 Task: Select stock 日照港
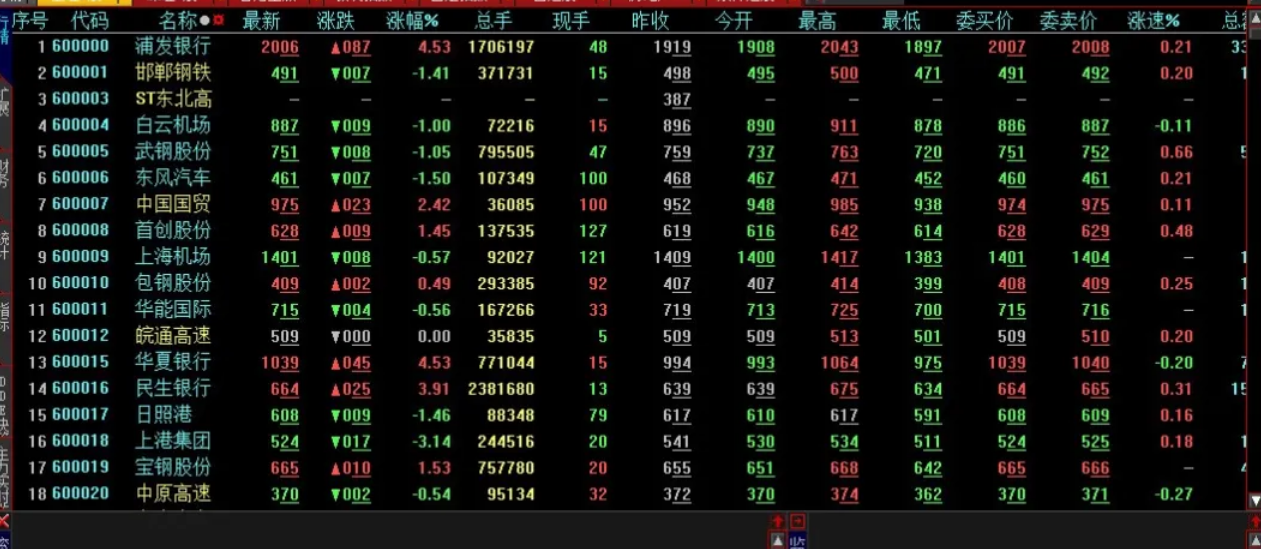tap(163, 414)
